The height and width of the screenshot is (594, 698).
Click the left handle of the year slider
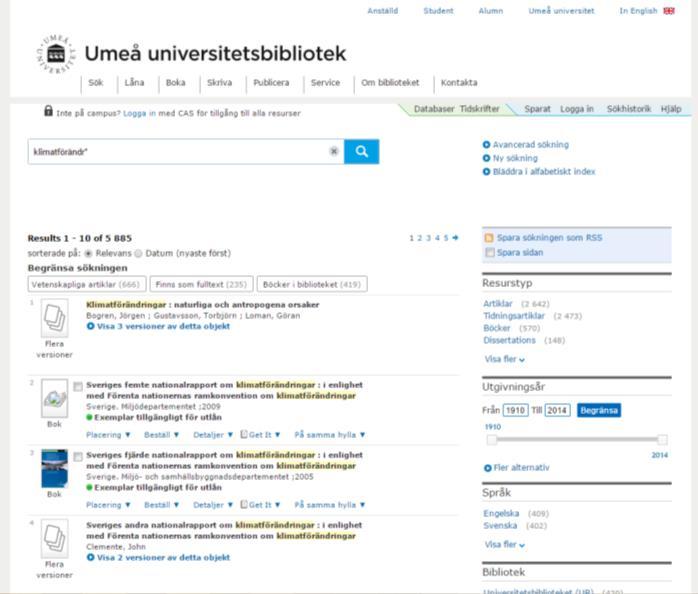click(x=491, y=440)
